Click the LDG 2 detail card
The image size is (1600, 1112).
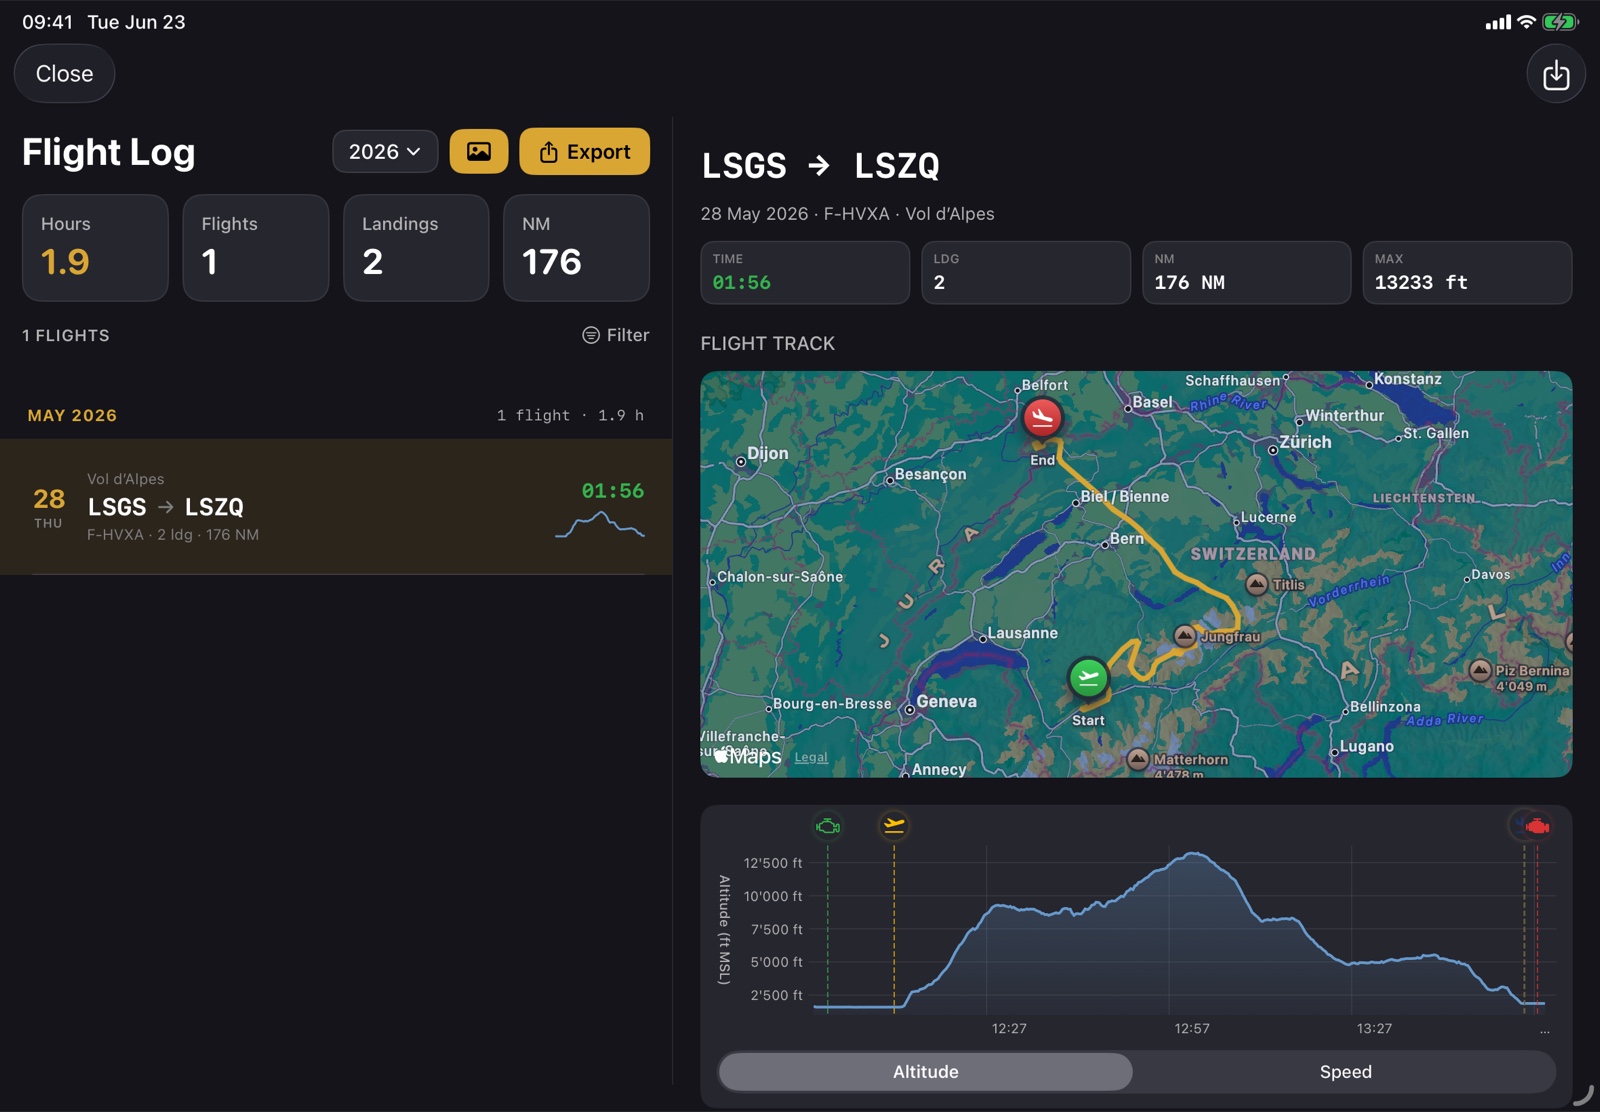(x=1026, y=272)
